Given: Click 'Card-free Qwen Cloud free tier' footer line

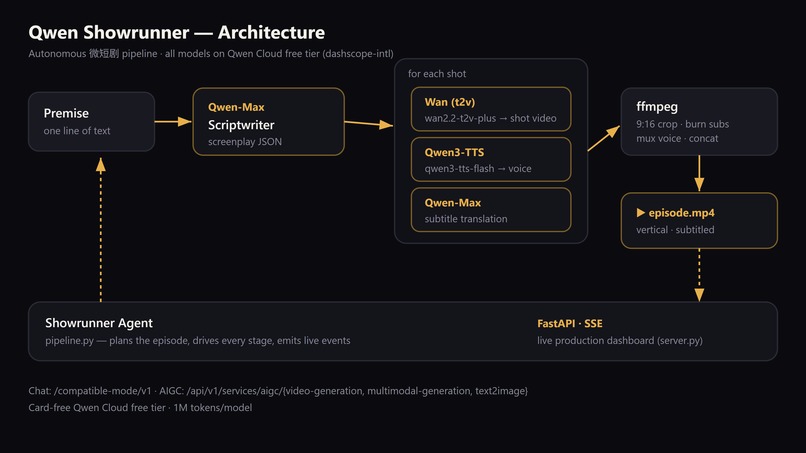Looking at the screenshot, I should coord(140,408).
